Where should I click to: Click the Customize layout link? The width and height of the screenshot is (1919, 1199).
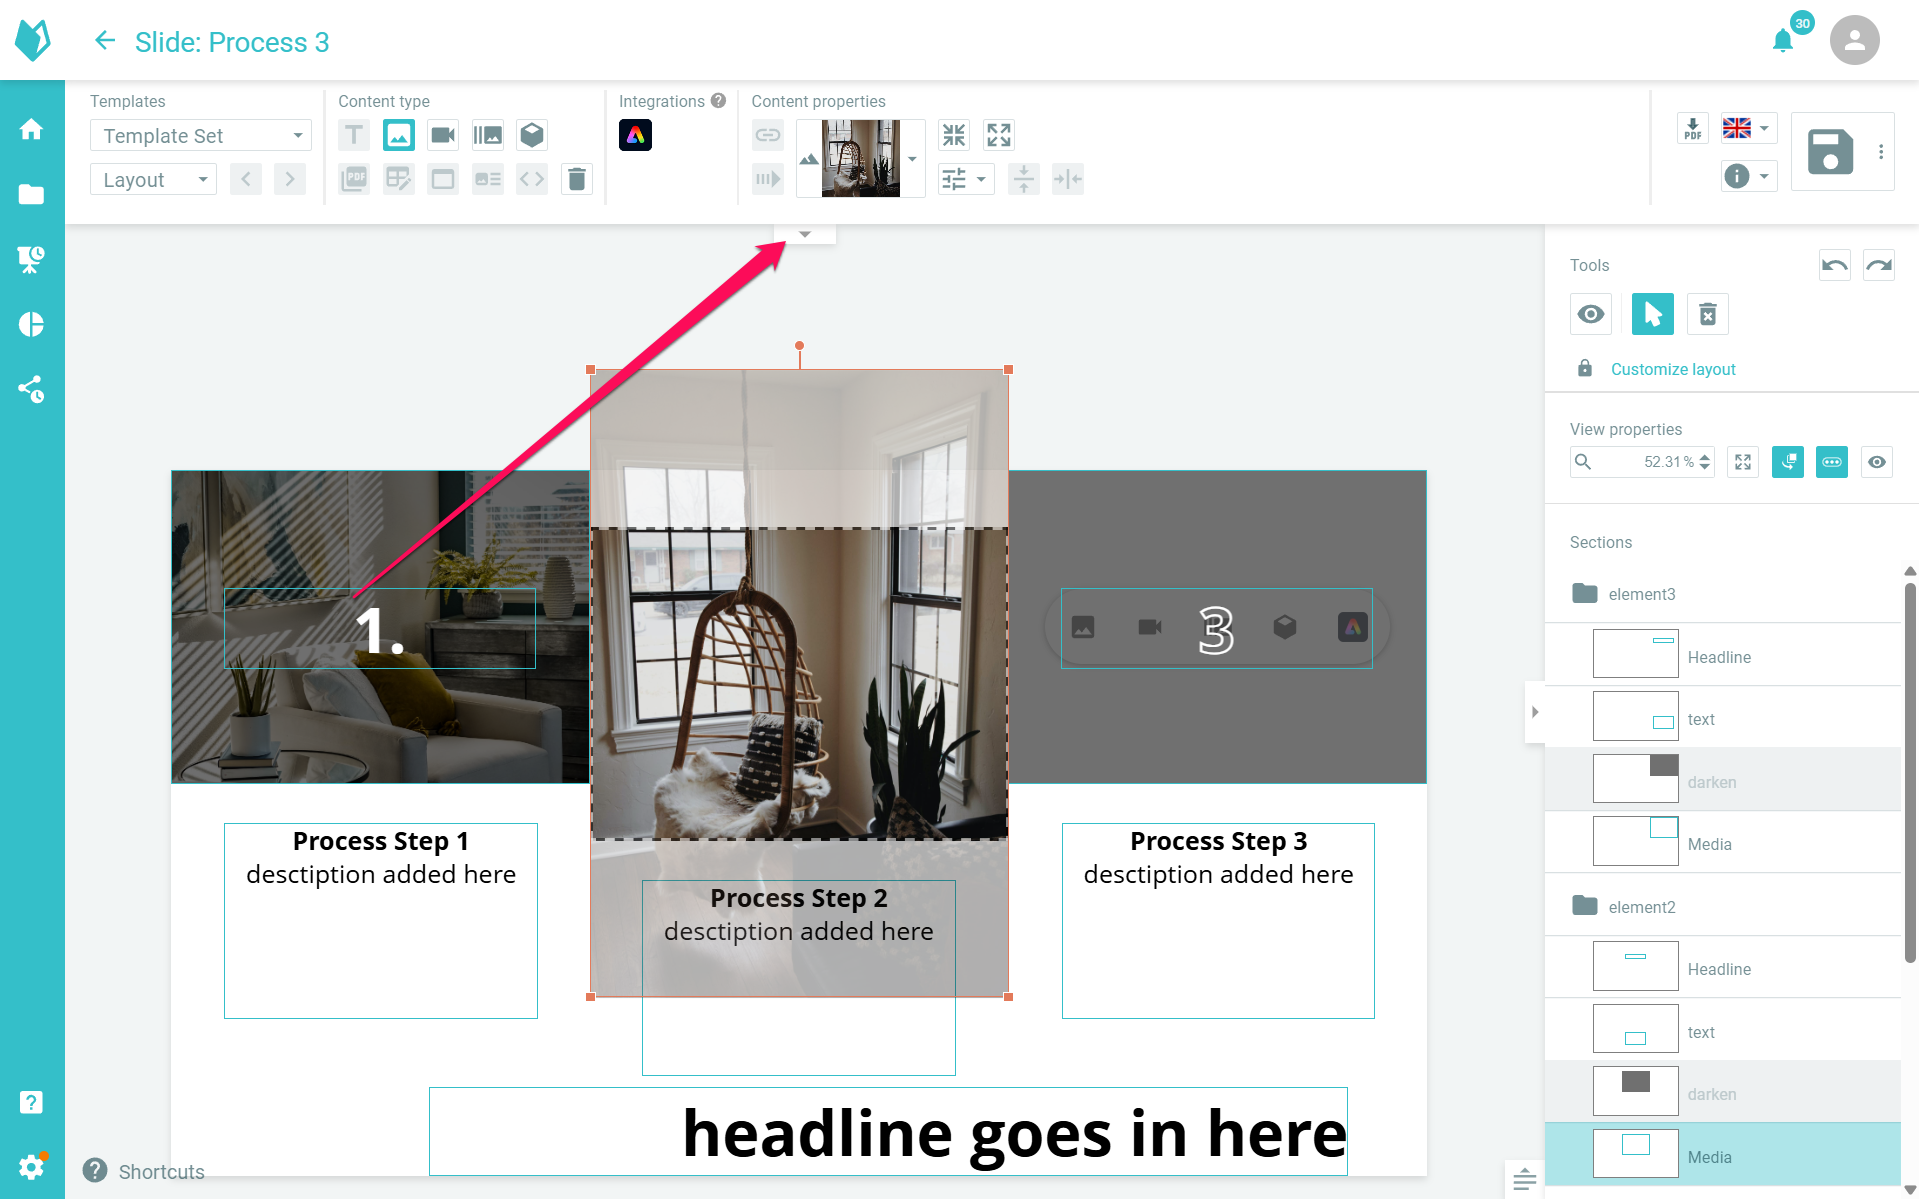pos(1673,369)
